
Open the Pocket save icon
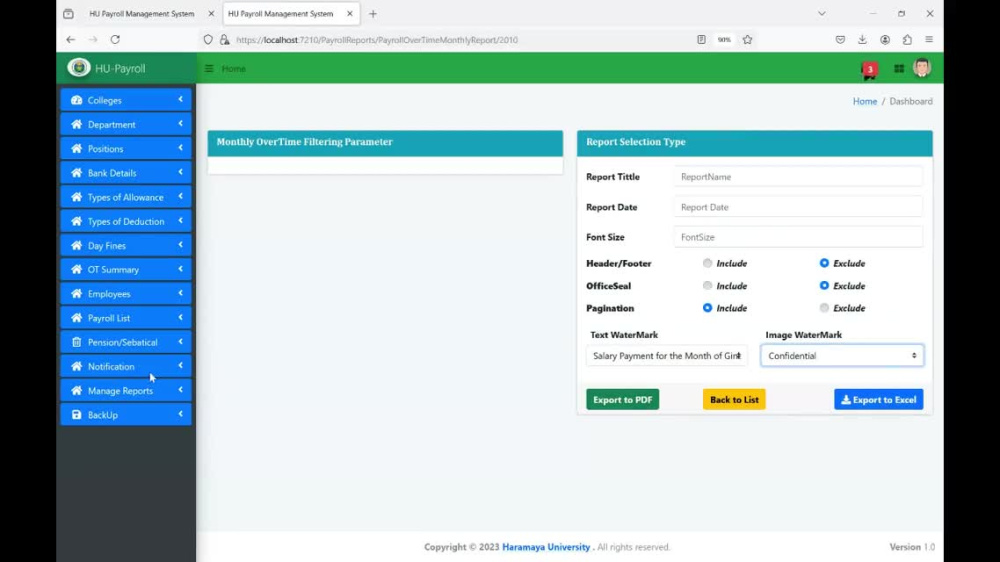pos(840,40)
